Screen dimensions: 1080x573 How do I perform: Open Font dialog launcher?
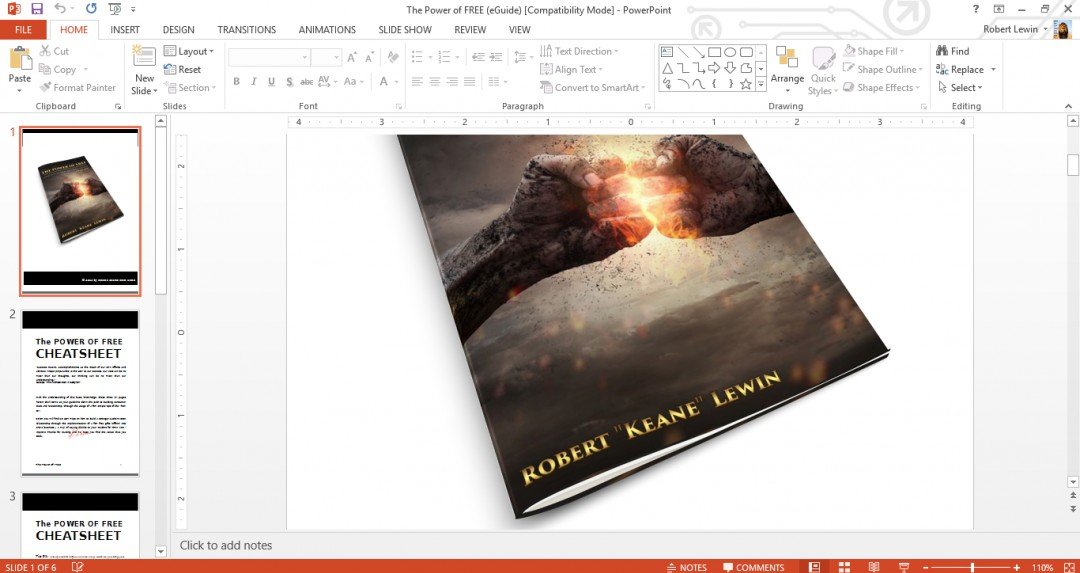398,107
